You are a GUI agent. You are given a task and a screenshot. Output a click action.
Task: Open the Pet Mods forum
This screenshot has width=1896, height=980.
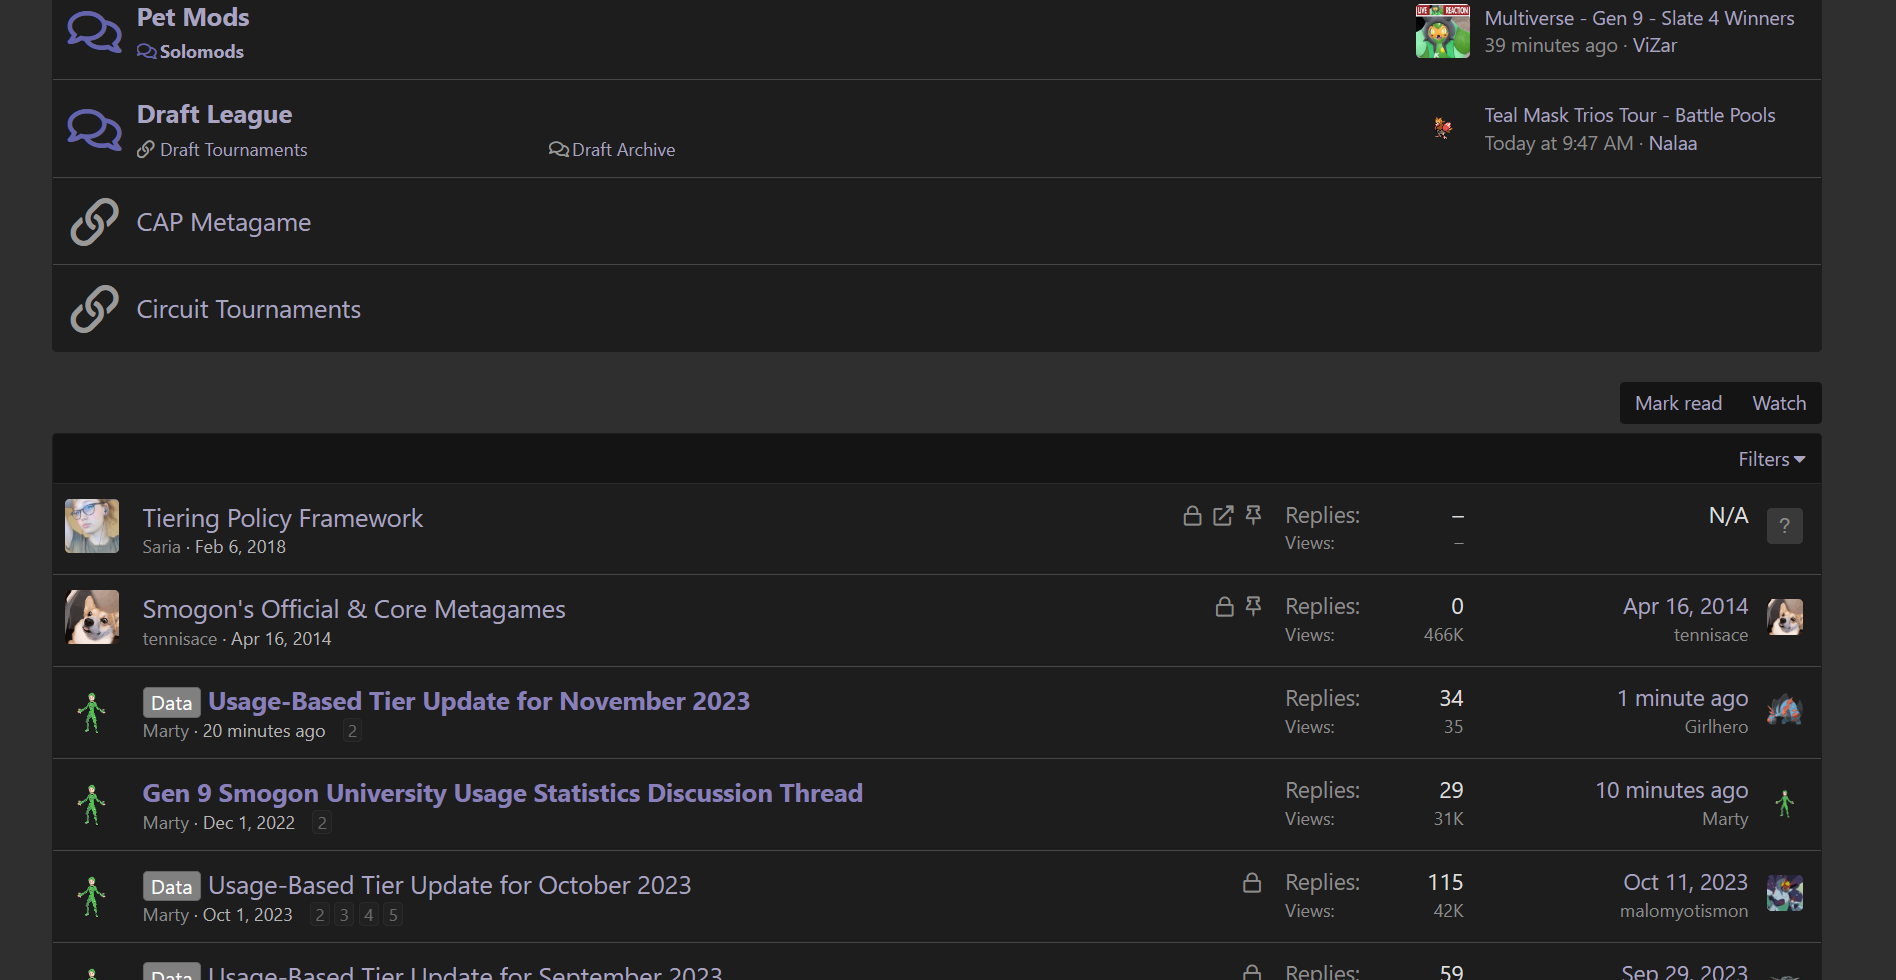click(193, 17)
